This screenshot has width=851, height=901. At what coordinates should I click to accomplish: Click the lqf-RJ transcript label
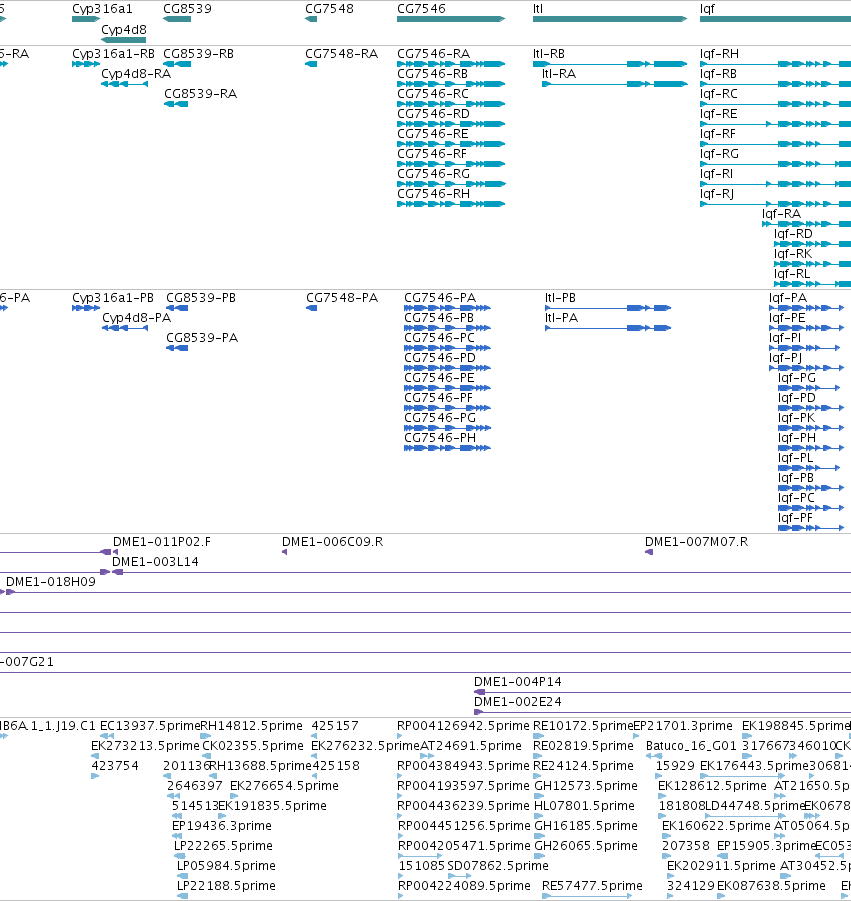(717, 194)
